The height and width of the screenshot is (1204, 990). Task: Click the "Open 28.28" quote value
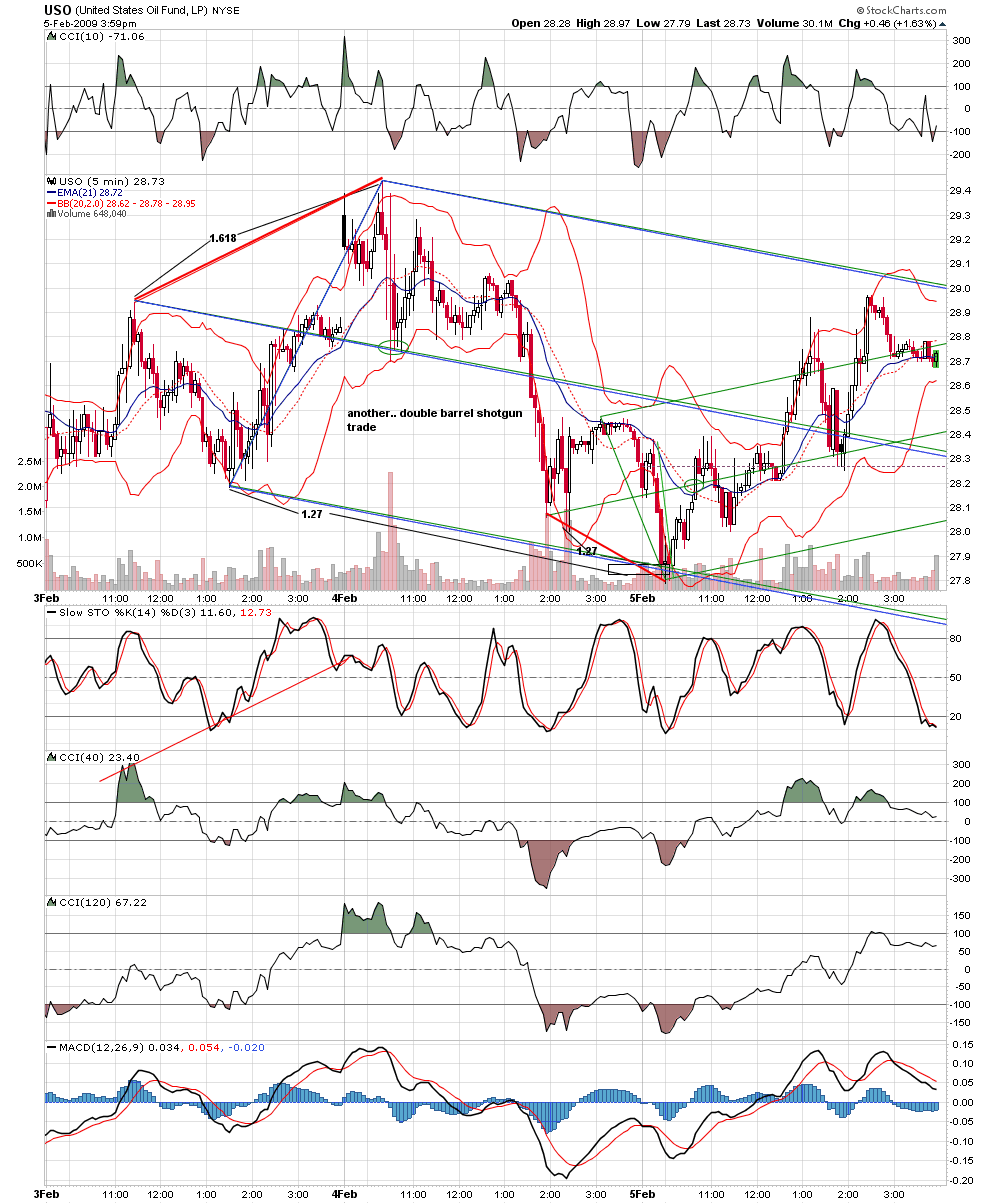click(540, 23)
